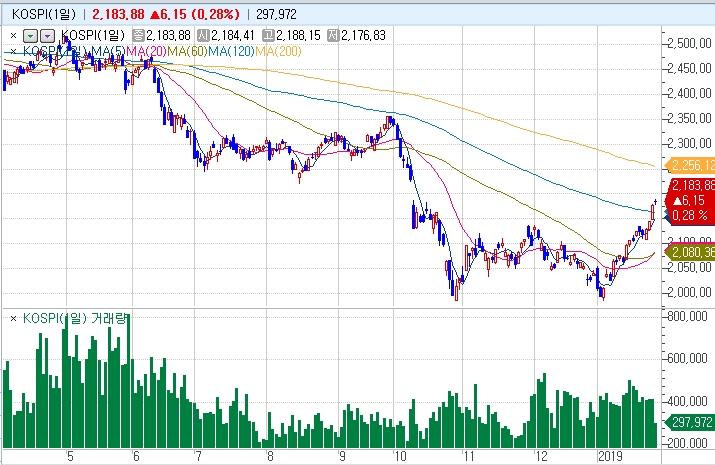Remove the KOSPI volume panel via X
Screen dimensions: 715x465
click(12, 318)
